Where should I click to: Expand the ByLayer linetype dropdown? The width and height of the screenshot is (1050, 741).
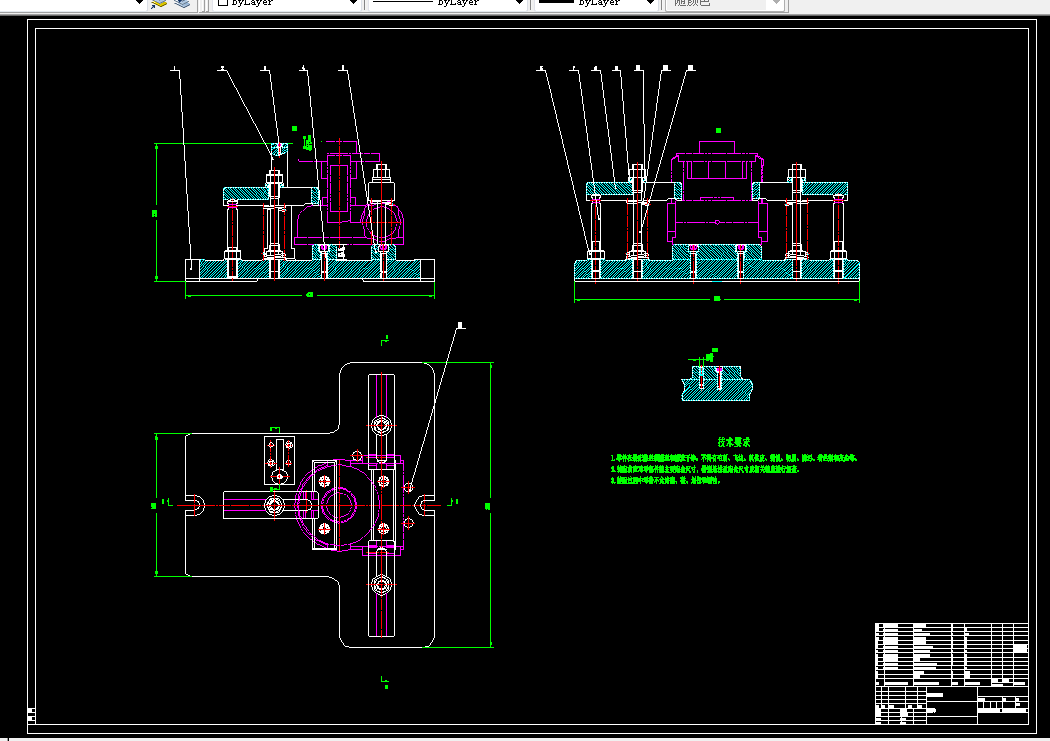[519, 3]
